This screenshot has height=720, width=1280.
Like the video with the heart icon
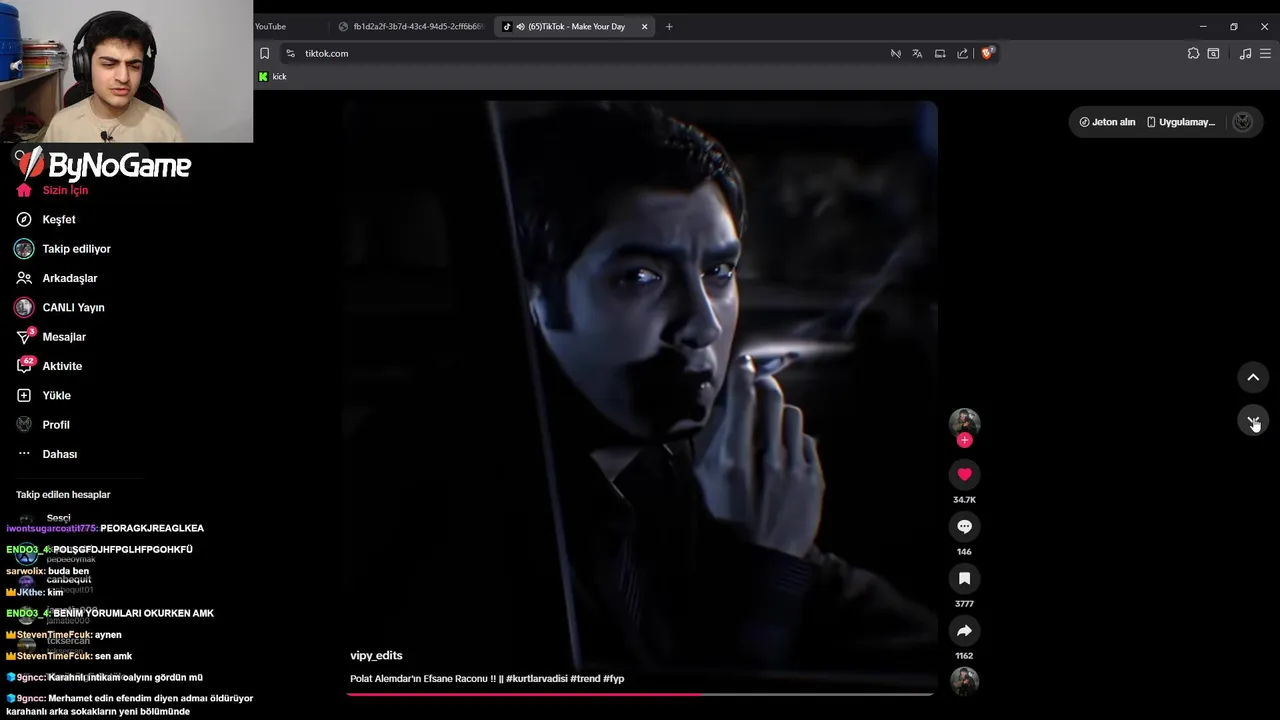pos(964,474)
